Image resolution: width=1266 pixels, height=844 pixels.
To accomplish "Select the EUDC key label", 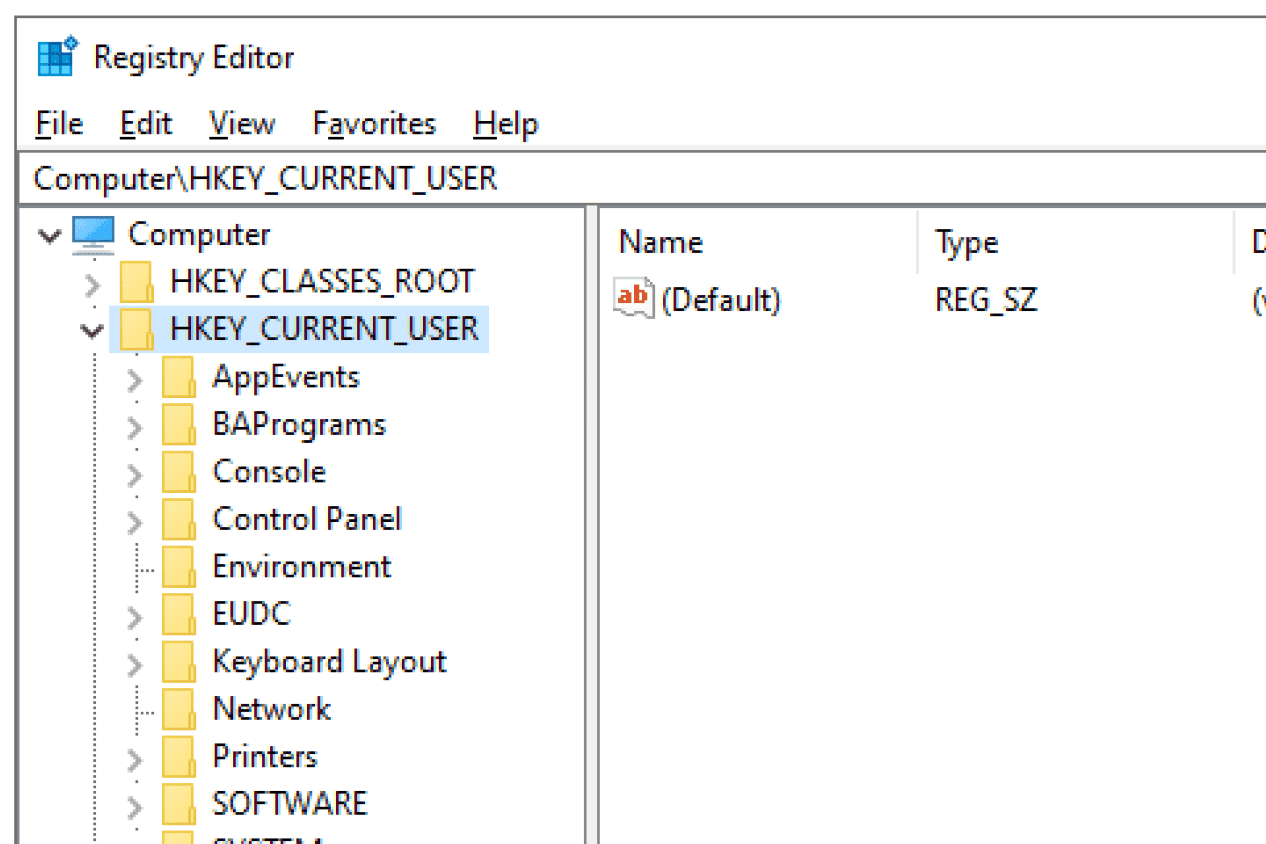I will [x=251, y=614].
